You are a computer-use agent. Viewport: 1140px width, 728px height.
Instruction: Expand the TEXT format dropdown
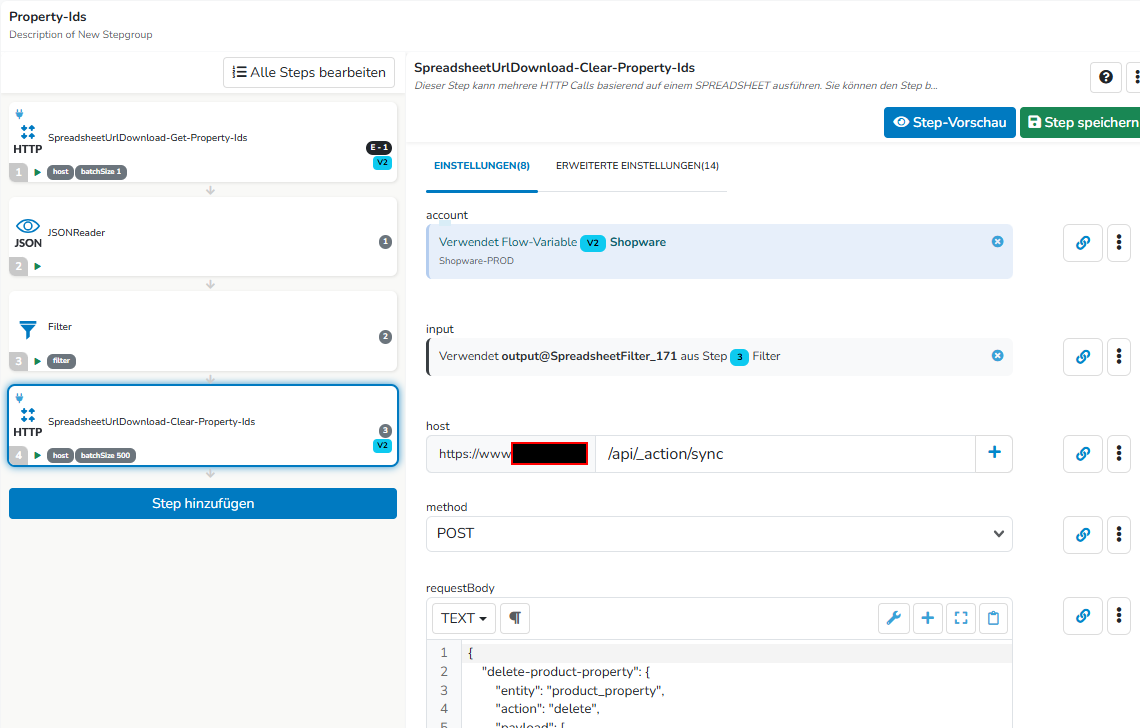464,618
